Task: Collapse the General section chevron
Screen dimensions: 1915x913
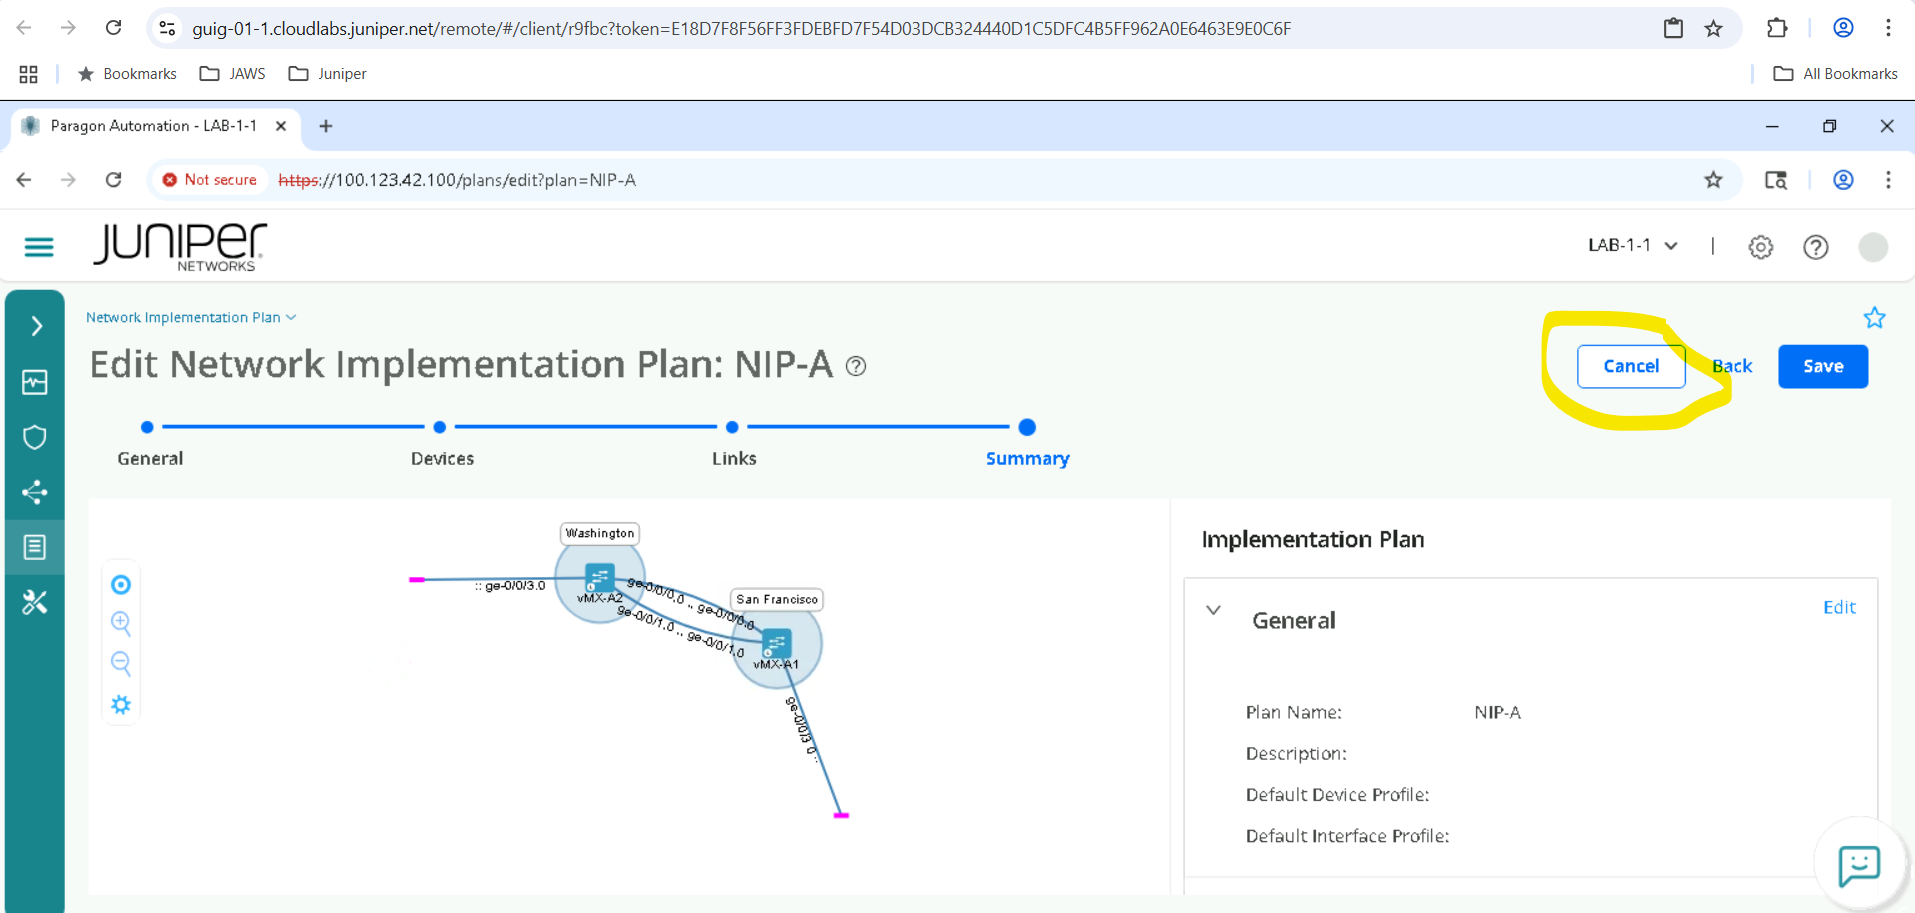Action: coord(1213,610)
